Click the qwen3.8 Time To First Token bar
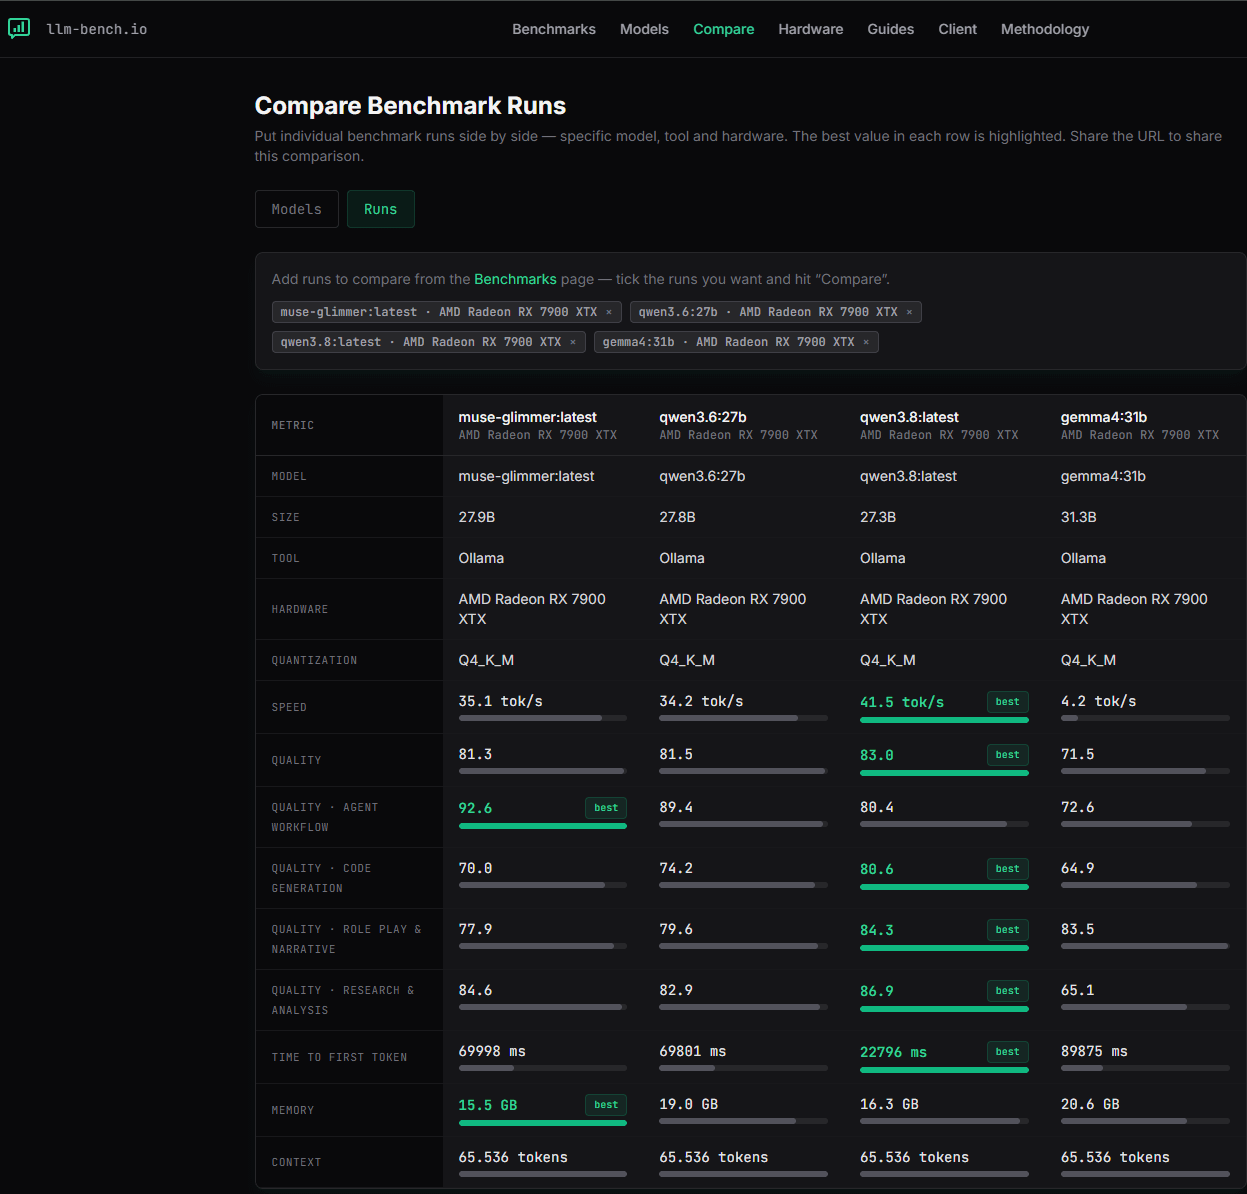This screenshot has width=1247, height=1194. click(944, 1070)
